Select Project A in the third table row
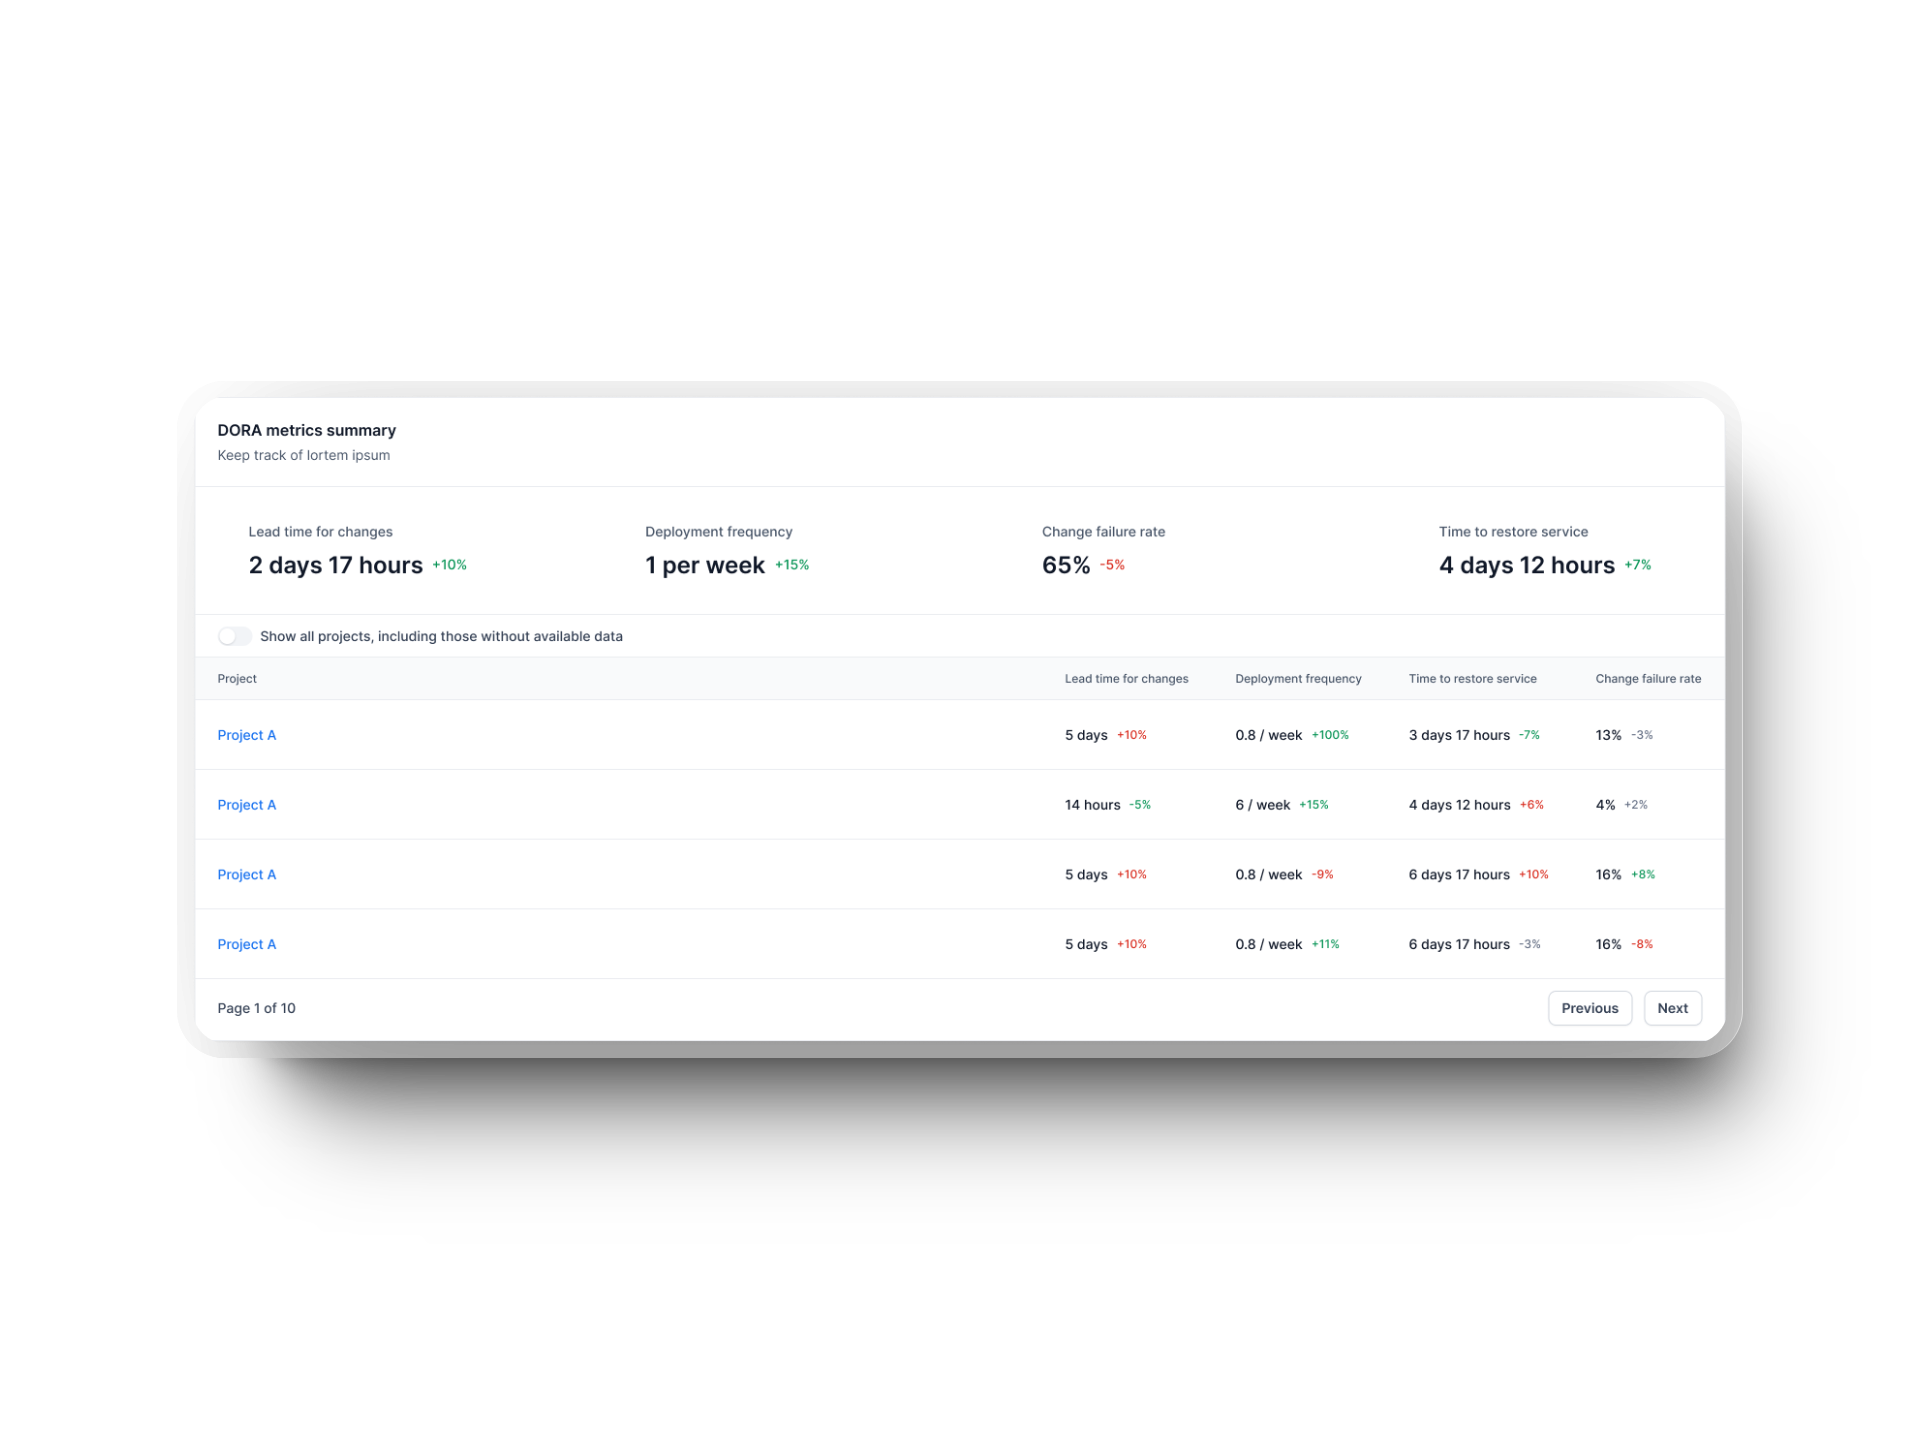 click(x=246, y=873)
